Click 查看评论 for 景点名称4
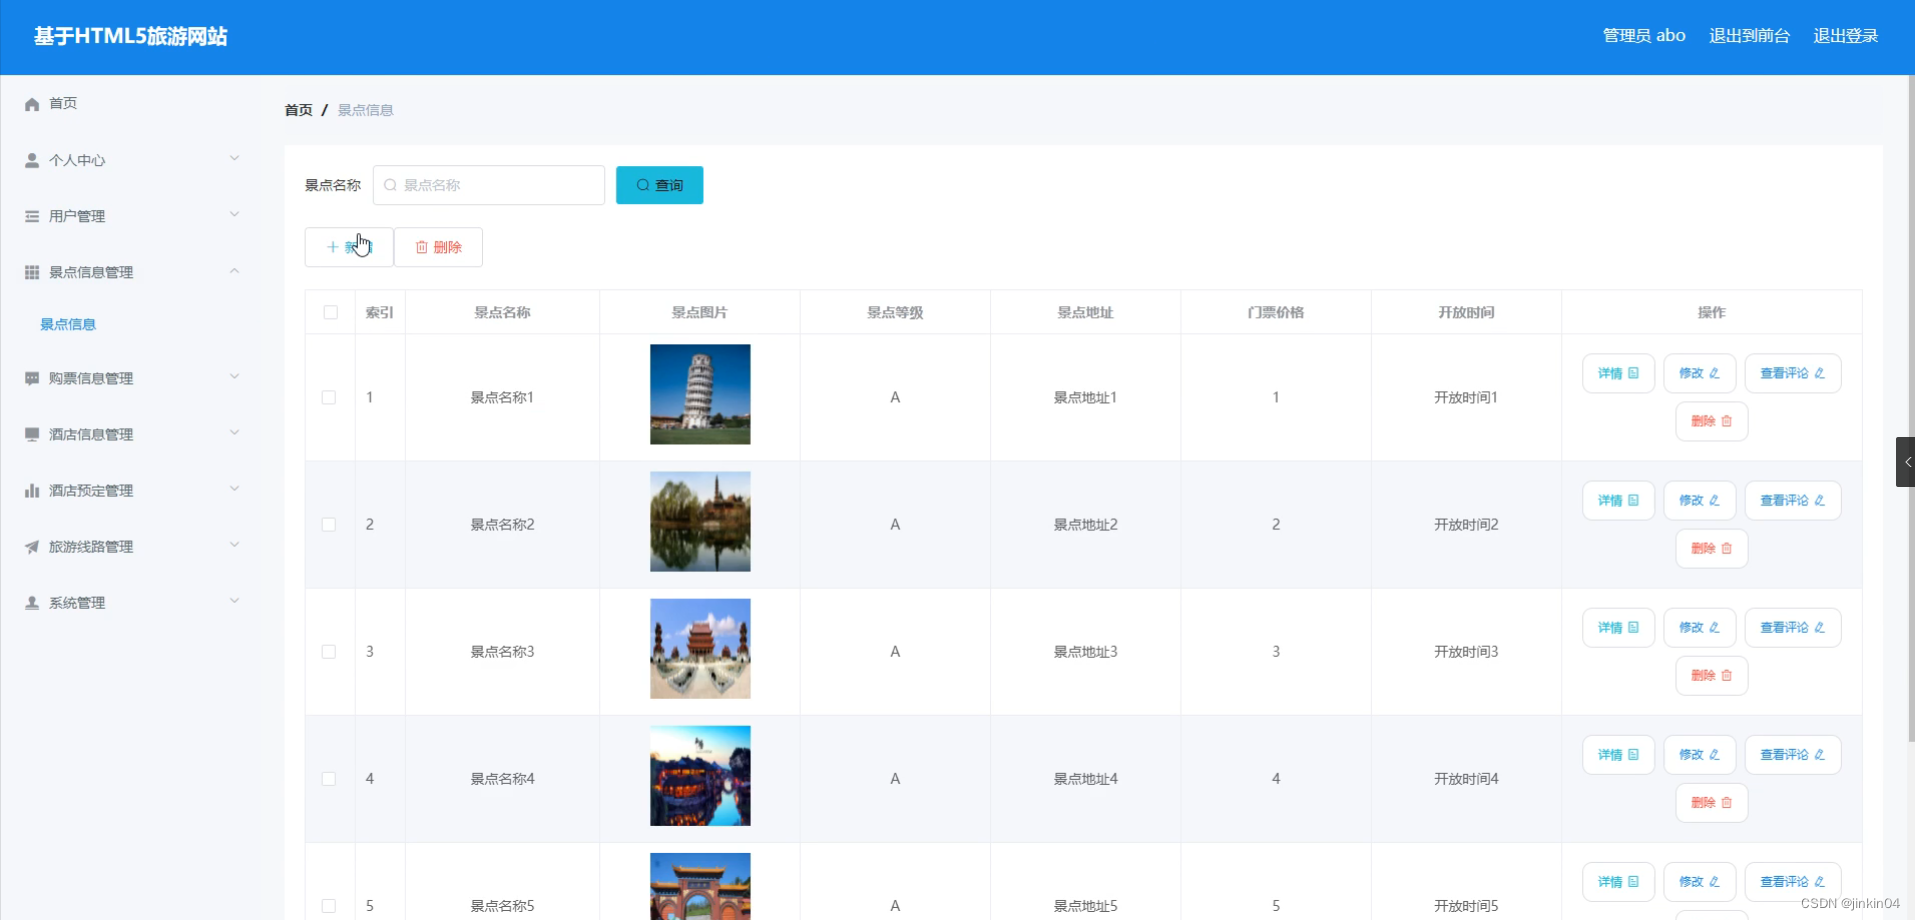Image resolution: width=1915 pixels, height=920 pixels. pos(1792,754)
